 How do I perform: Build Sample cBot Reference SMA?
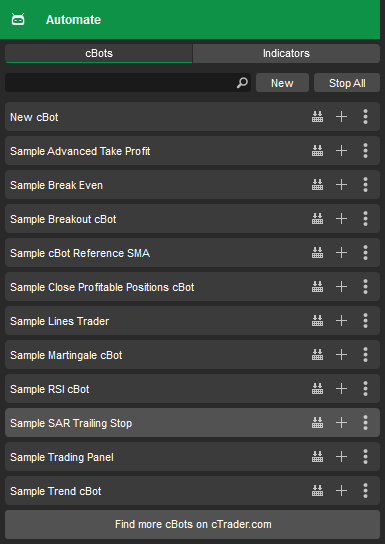coord(317,253)
